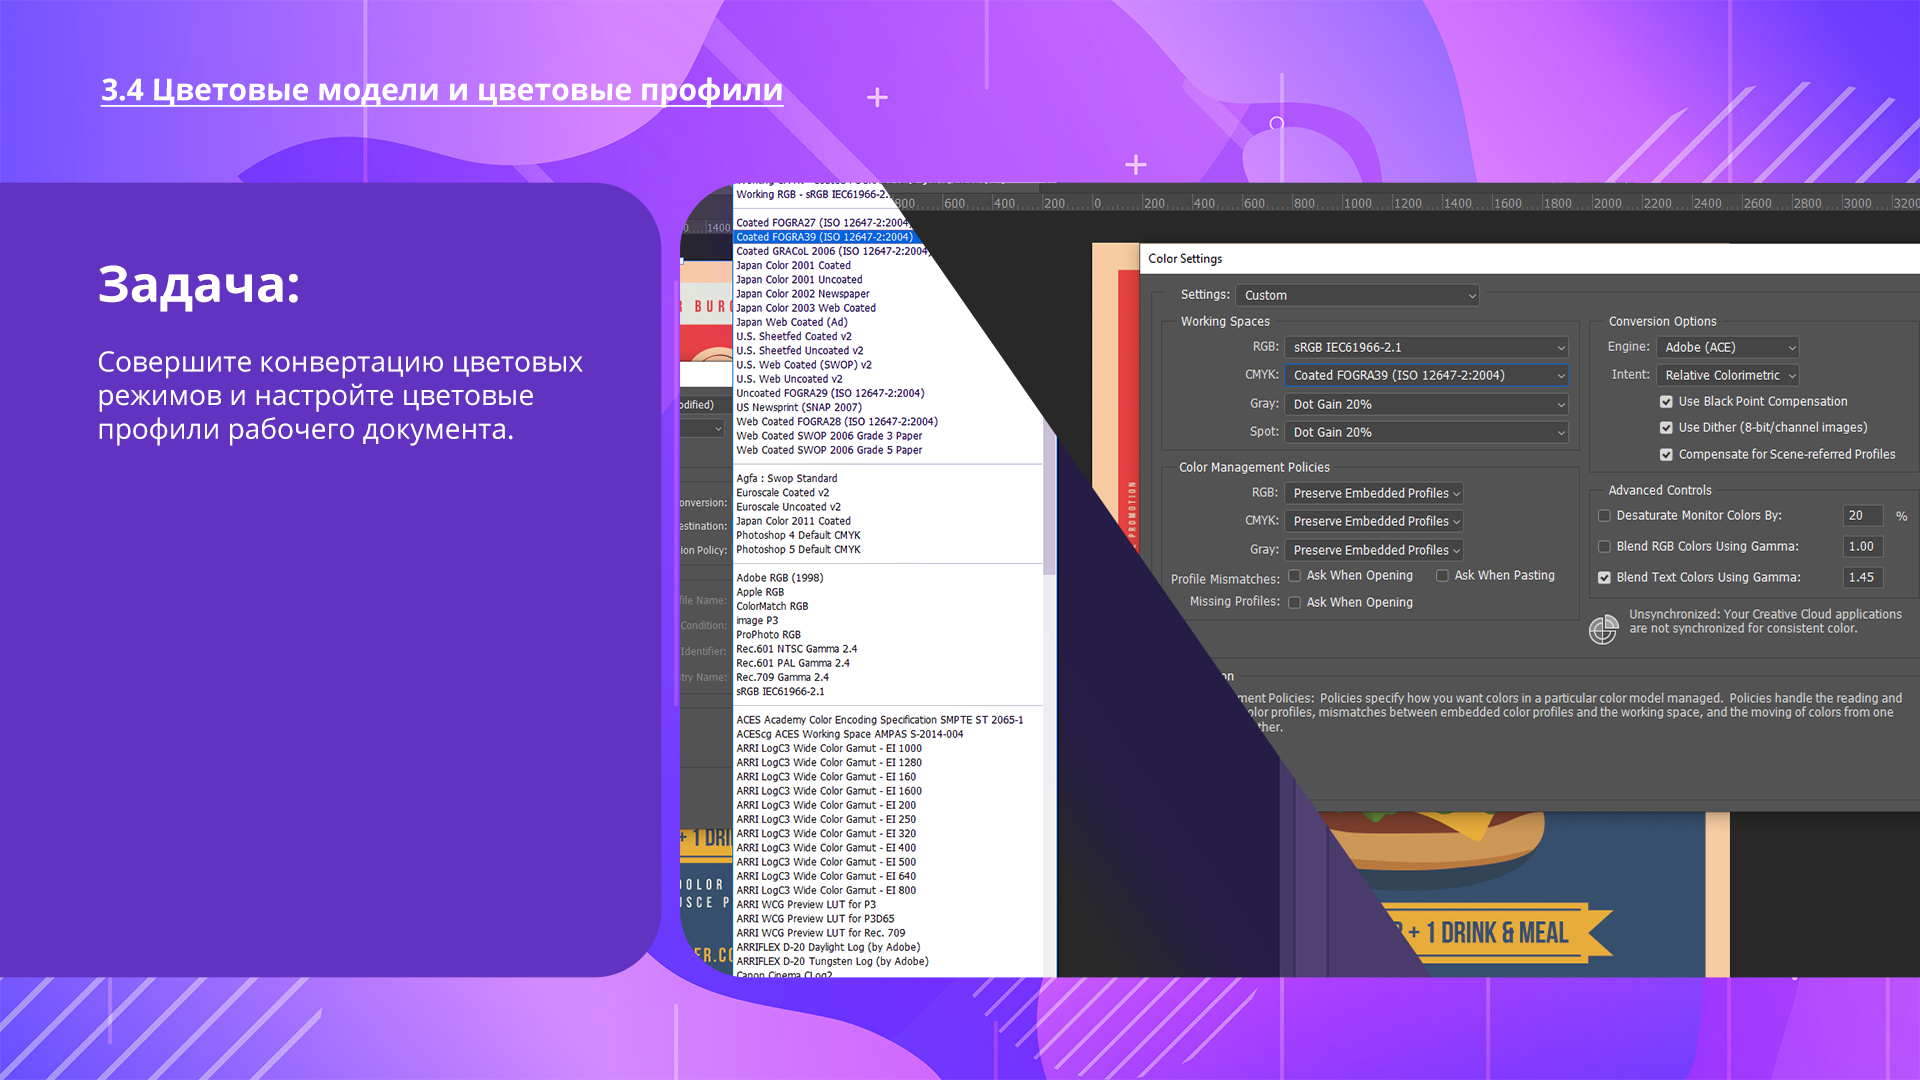Screen dimensions: 1920x1080
Task: Pick Japan Color 2001 Coated list entry
Action: pyautogui.click(x=793, y=266)
